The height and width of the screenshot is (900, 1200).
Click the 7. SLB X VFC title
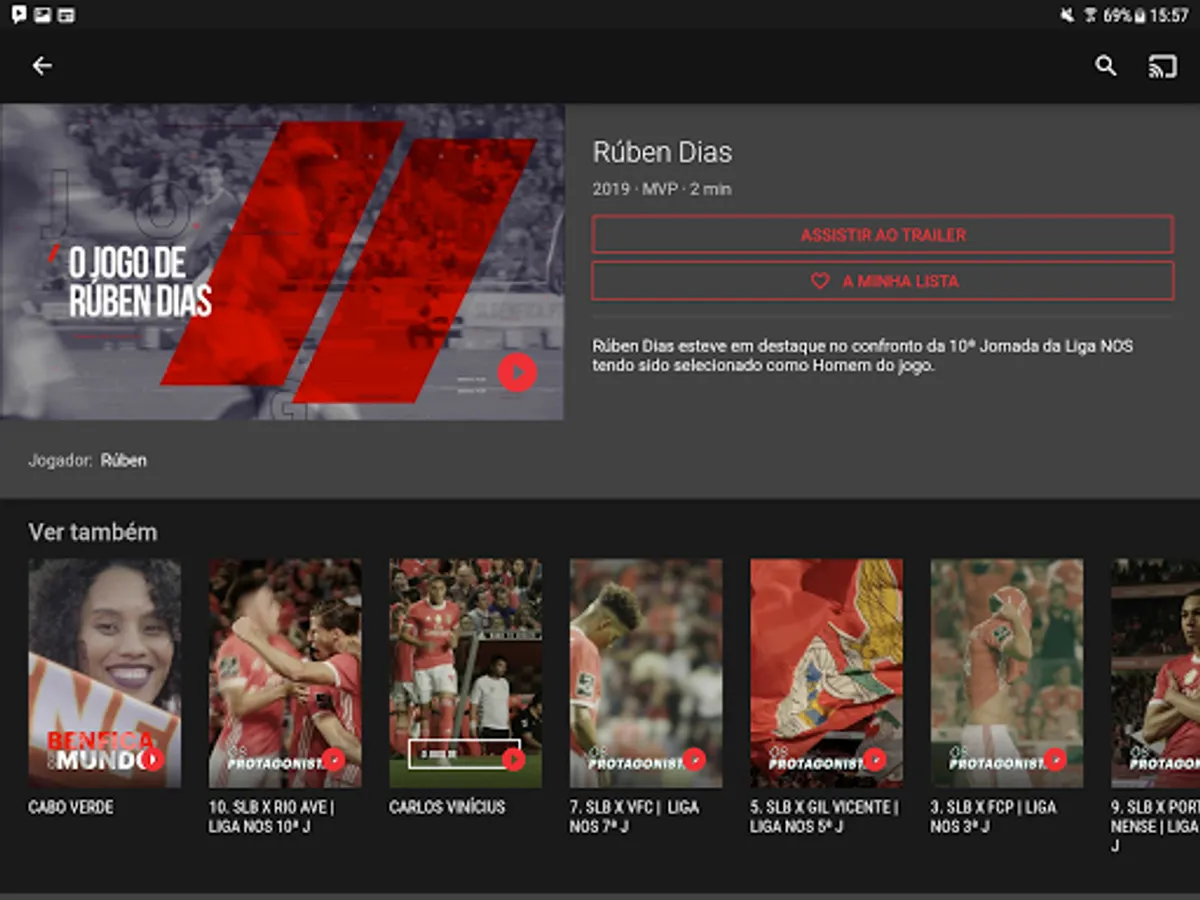pyautogui.click(x=634, y=816)
